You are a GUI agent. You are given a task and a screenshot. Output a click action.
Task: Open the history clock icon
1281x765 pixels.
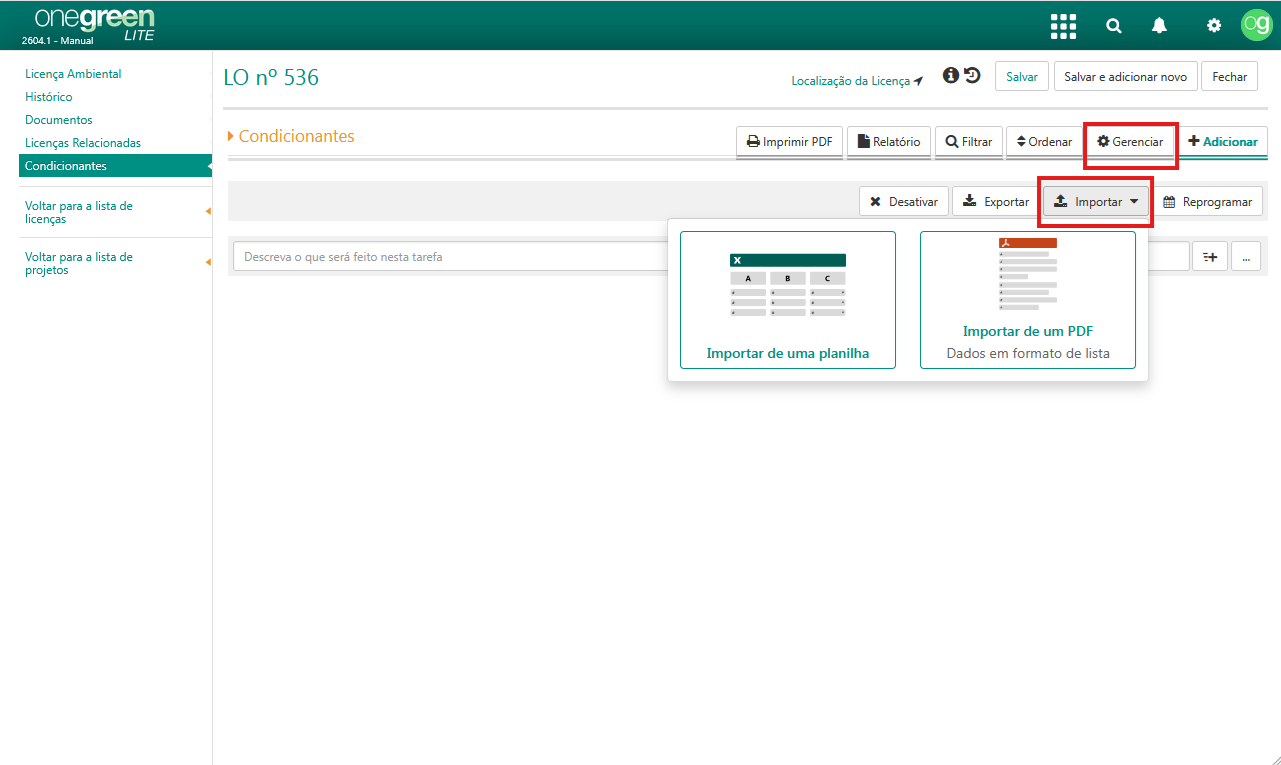pyautogui.click(x=972, y=76)
